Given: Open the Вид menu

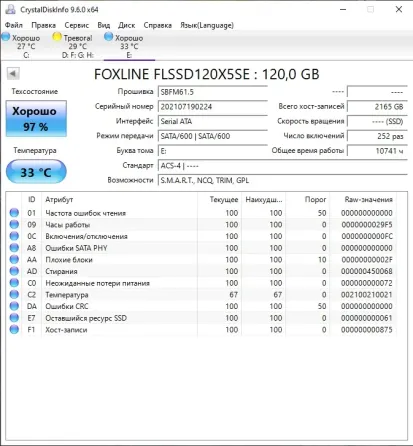Looking at the screenshot, I should coord(104,25).
